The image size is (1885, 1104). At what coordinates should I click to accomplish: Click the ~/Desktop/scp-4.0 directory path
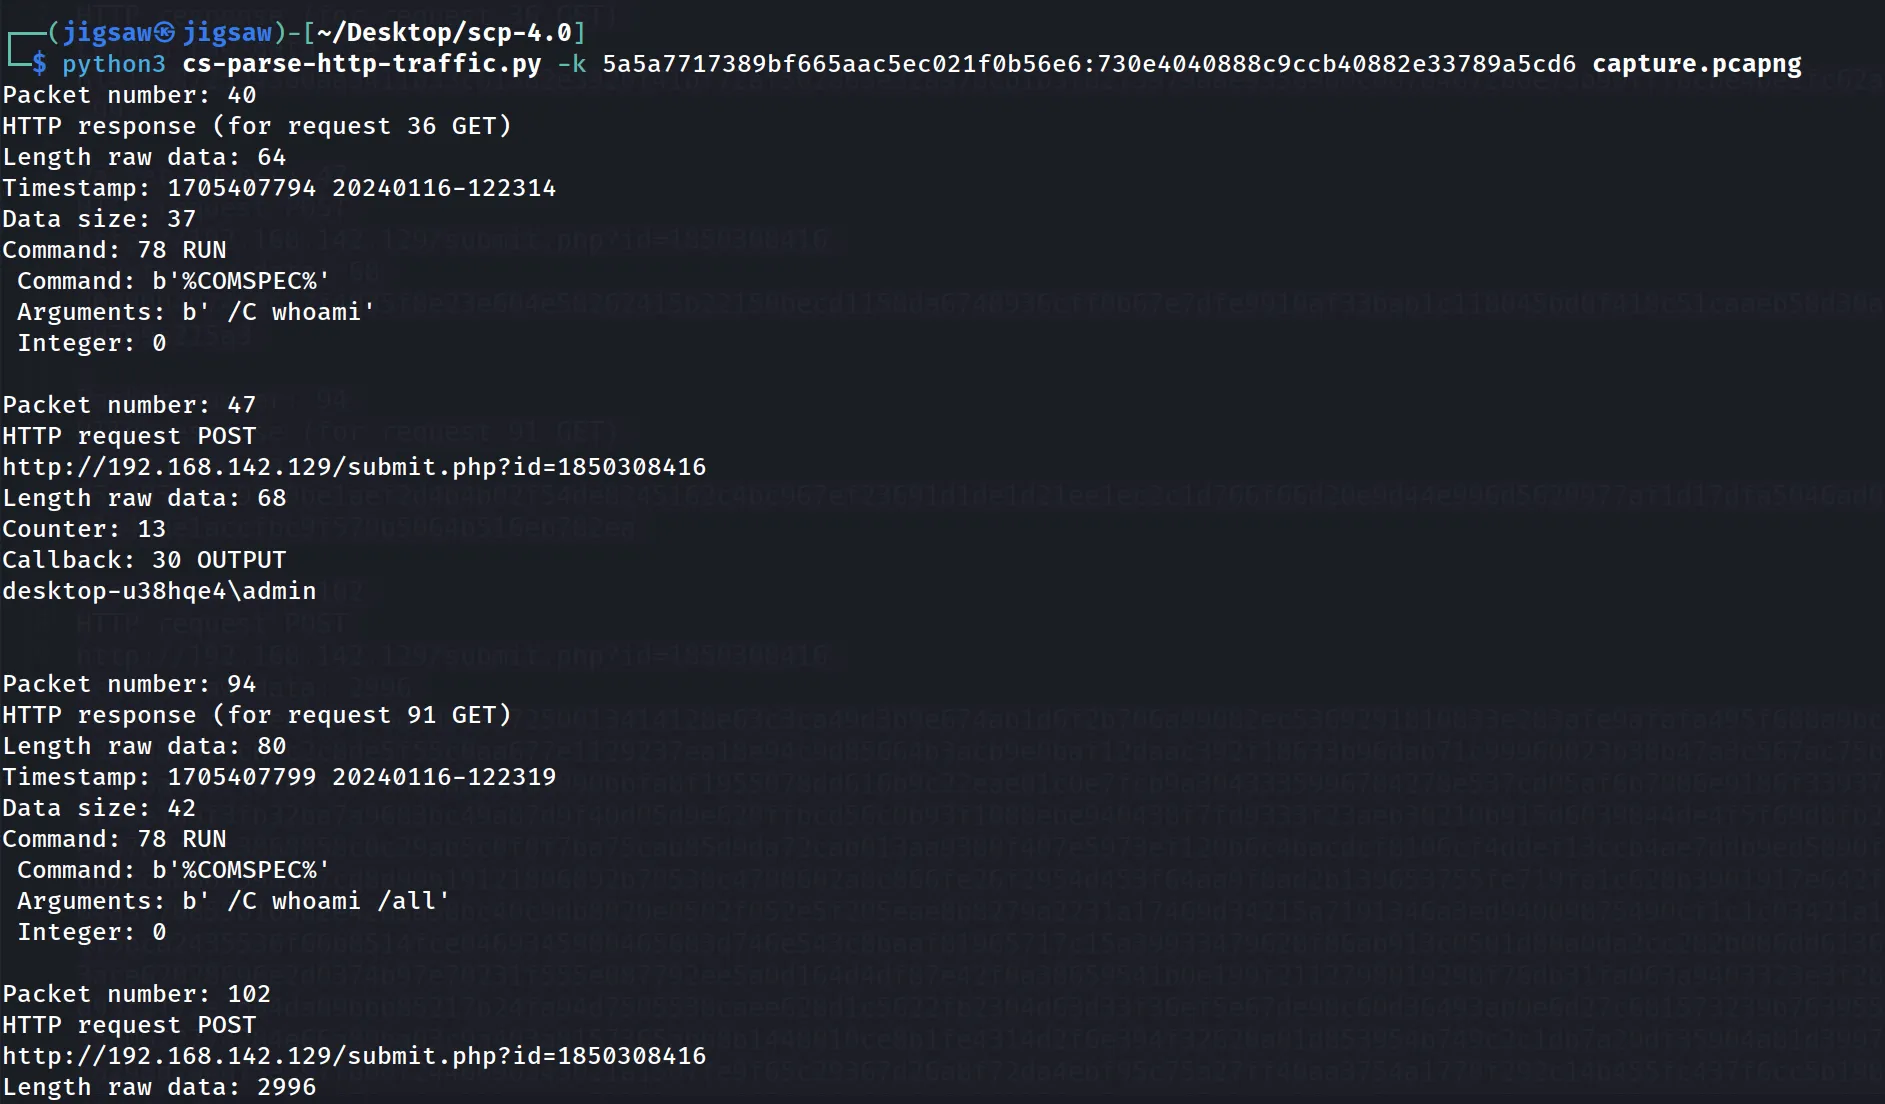pyautogui.click(x=445, y=33)
